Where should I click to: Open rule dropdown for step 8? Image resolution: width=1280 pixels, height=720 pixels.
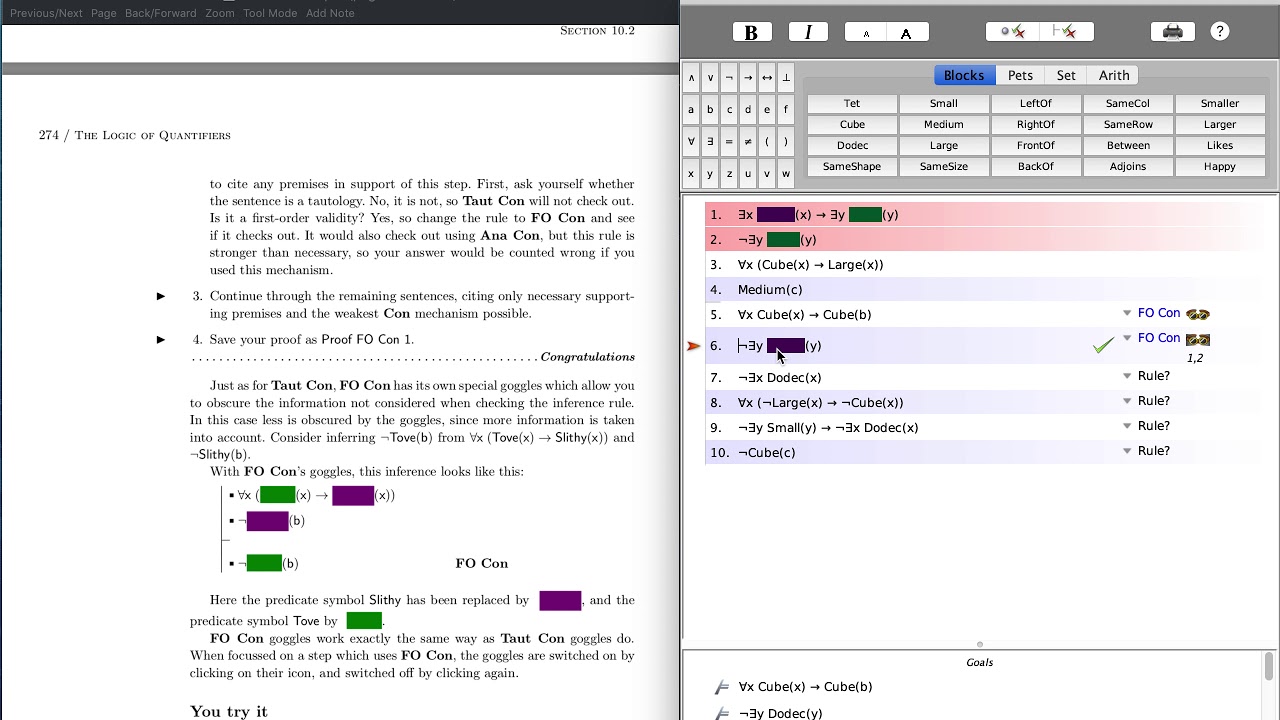click(1127, 402)
